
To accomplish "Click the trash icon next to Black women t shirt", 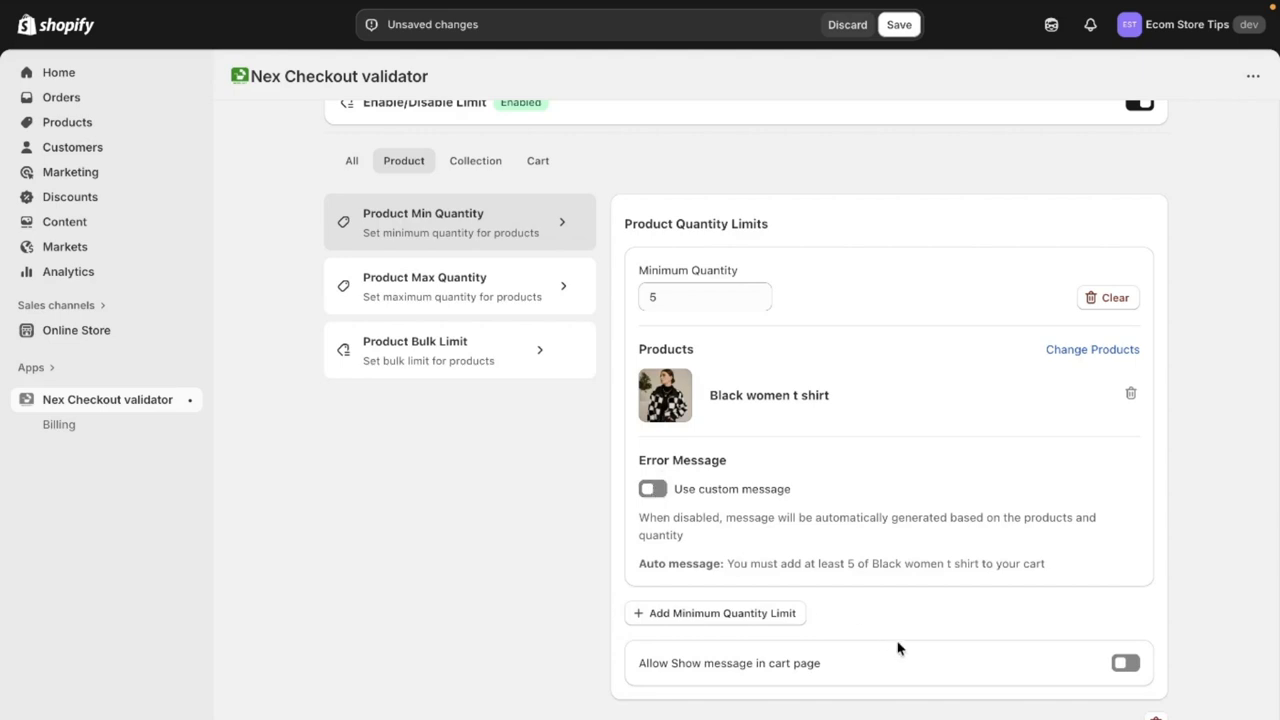I will click(x=1131, y=393).
